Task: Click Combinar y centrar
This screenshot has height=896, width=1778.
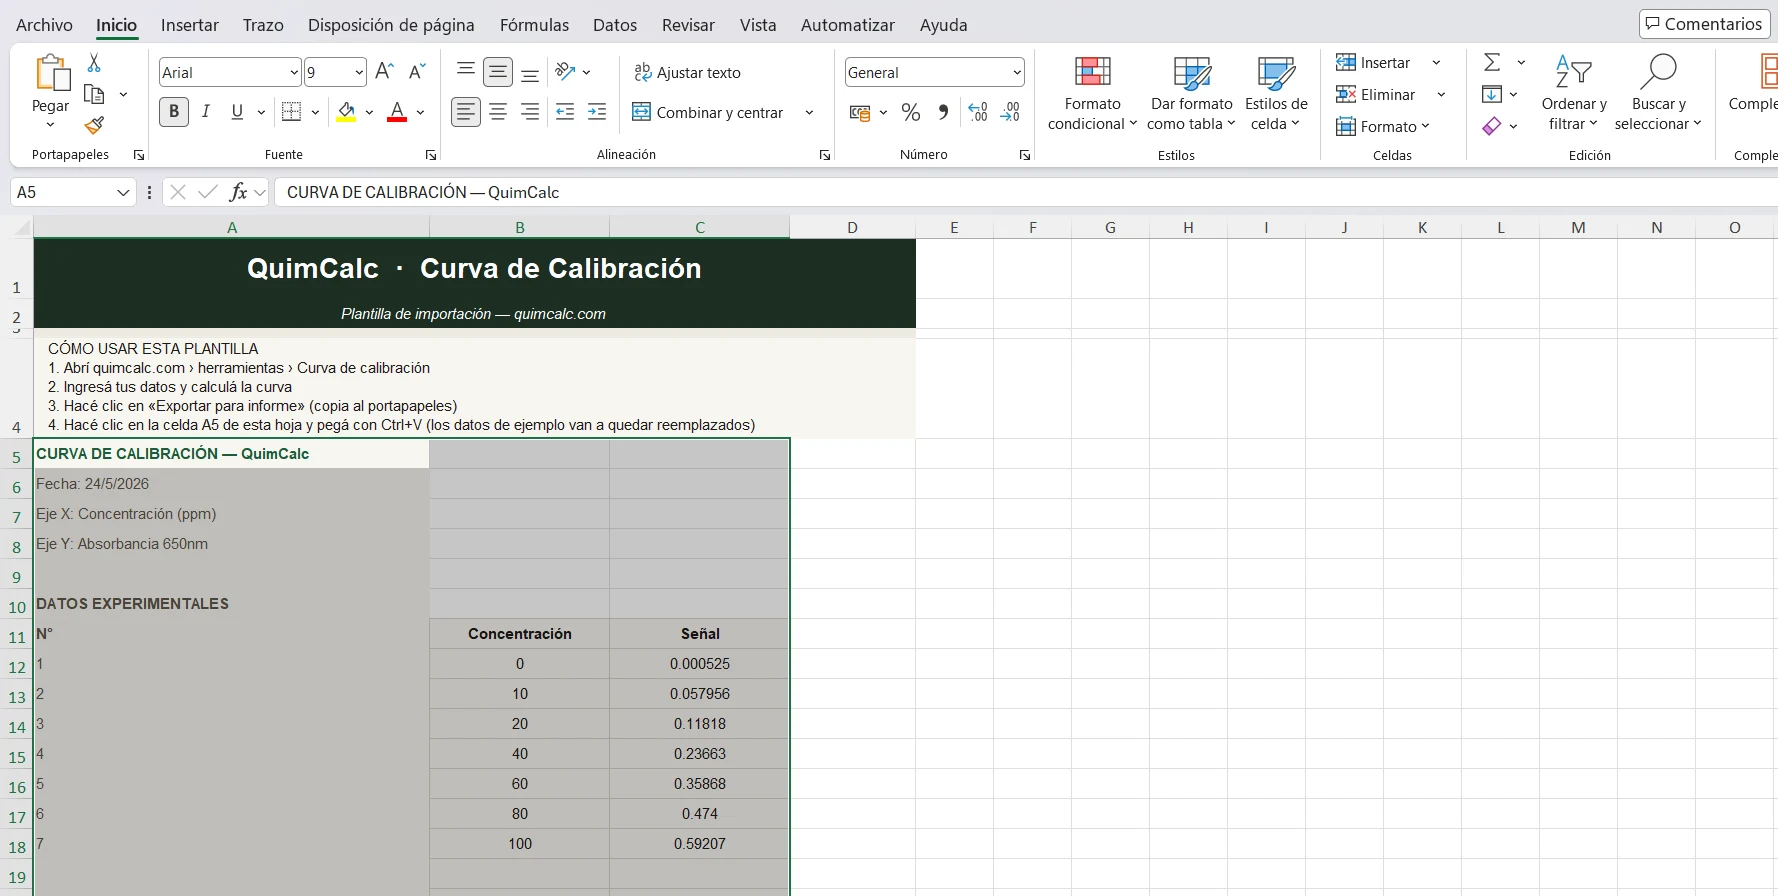Action: pyautogui.click(x=708, y=112)
